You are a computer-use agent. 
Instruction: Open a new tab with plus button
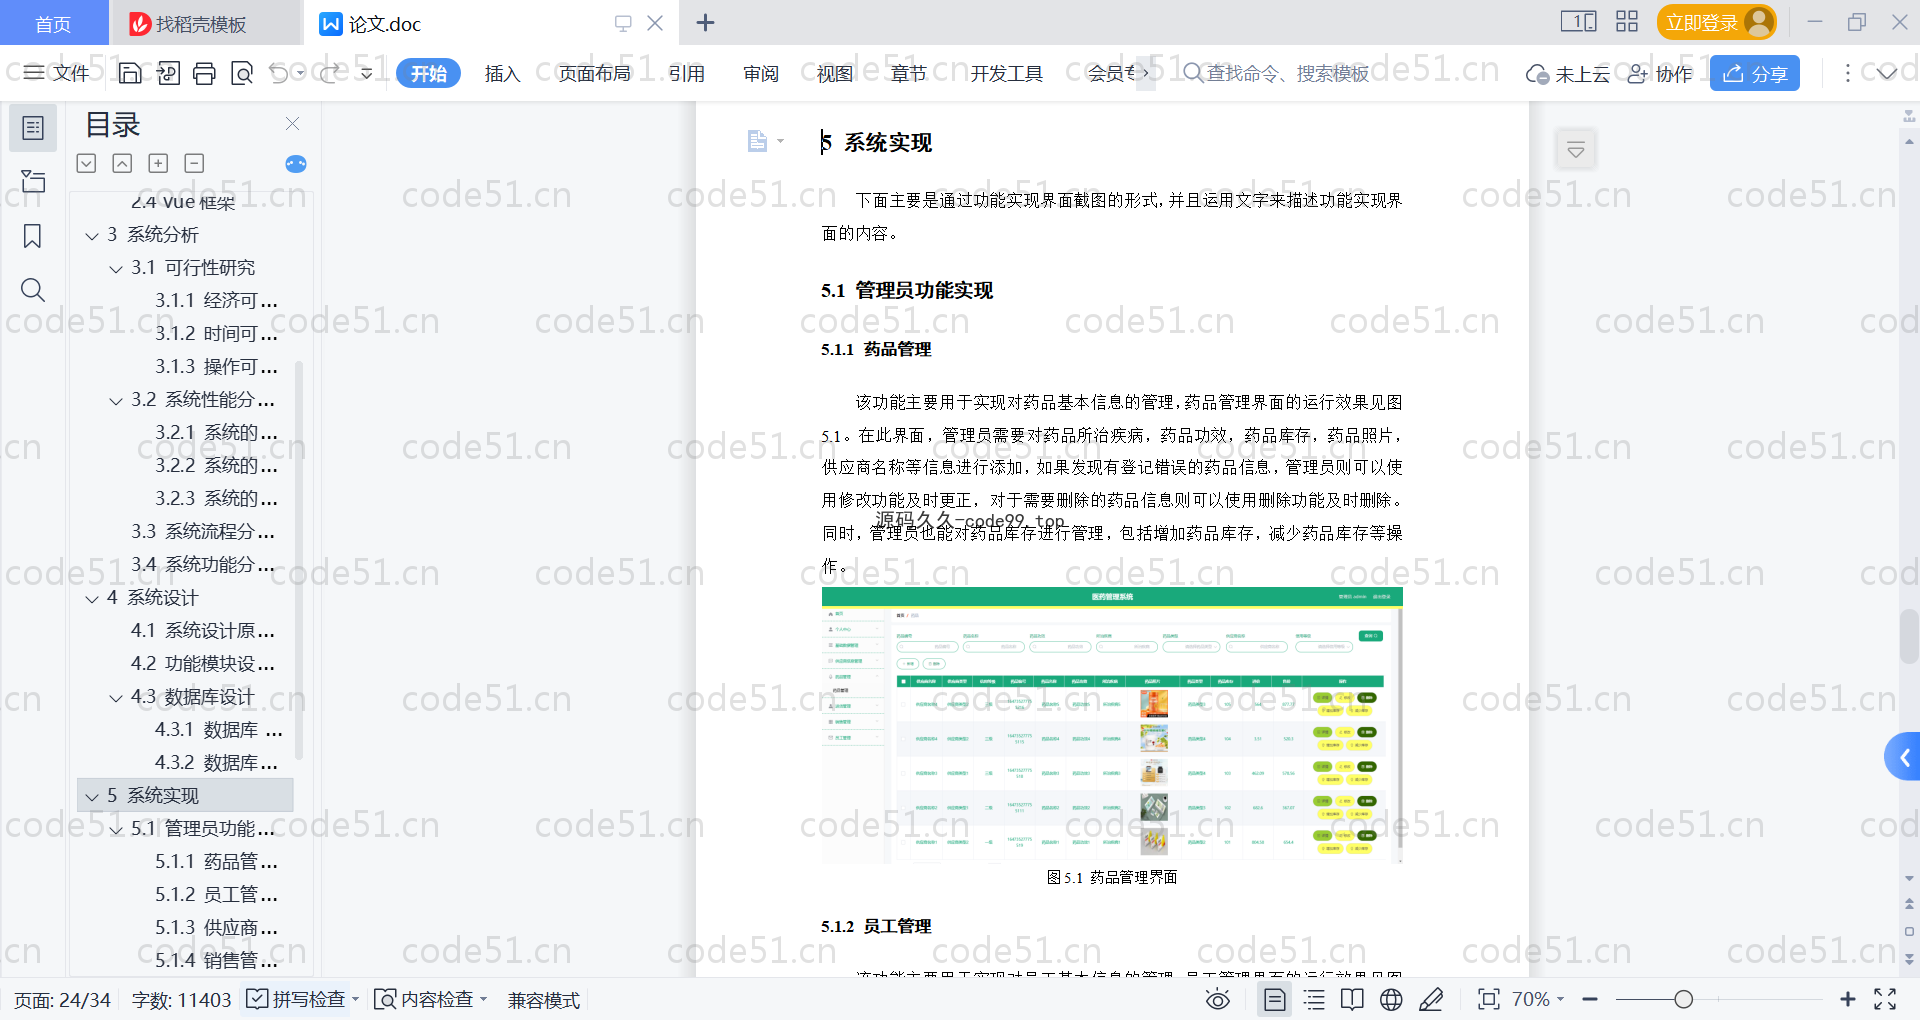tap(705, 22)
